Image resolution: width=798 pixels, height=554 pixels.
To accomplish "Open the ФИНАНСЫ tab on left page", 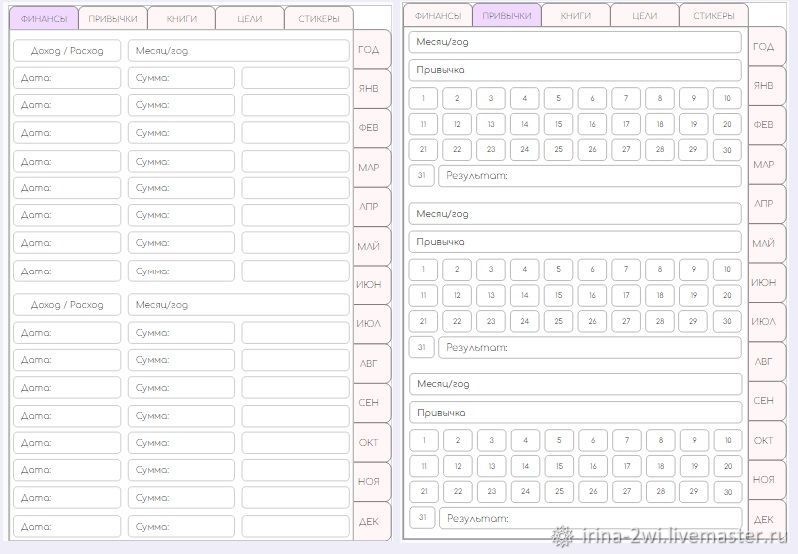I will 44,18.
